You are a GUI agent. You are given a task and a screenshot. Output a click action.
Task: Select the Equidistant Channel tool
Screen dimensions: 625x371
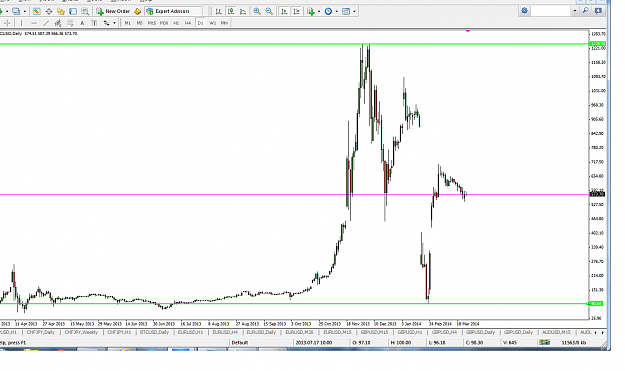coord(58,23)
